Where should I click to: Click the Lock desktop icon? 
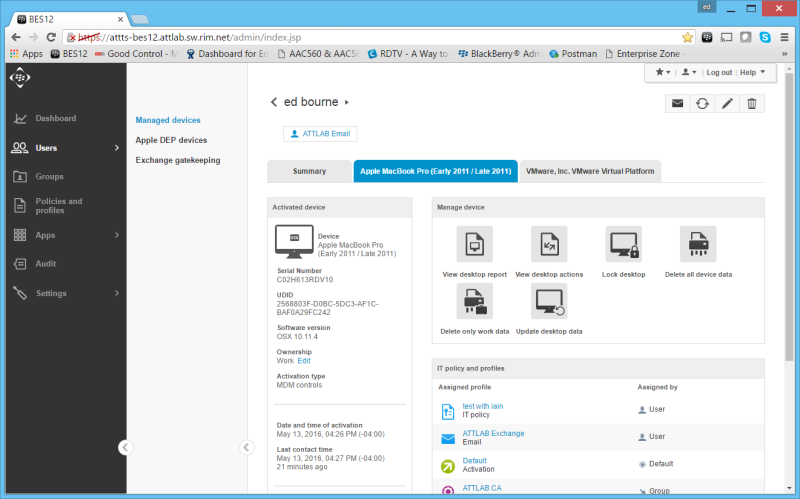click(623, 244)
